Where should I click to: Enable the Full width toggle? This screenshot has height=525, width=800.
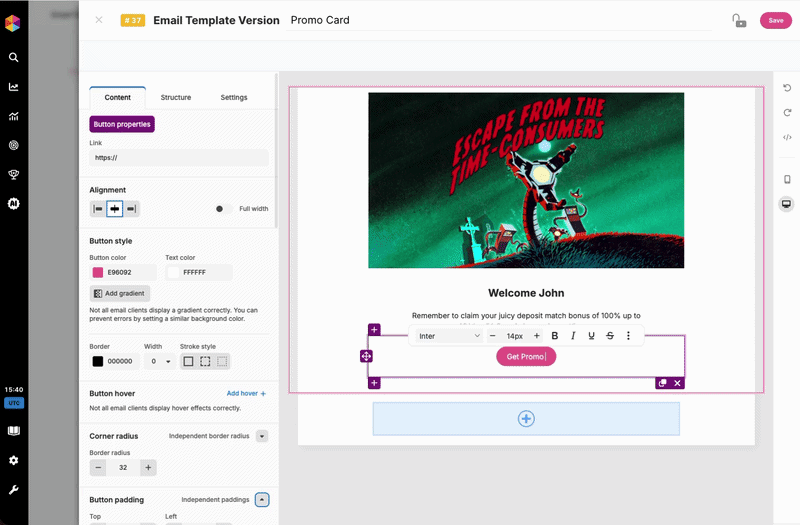(224, 209)
